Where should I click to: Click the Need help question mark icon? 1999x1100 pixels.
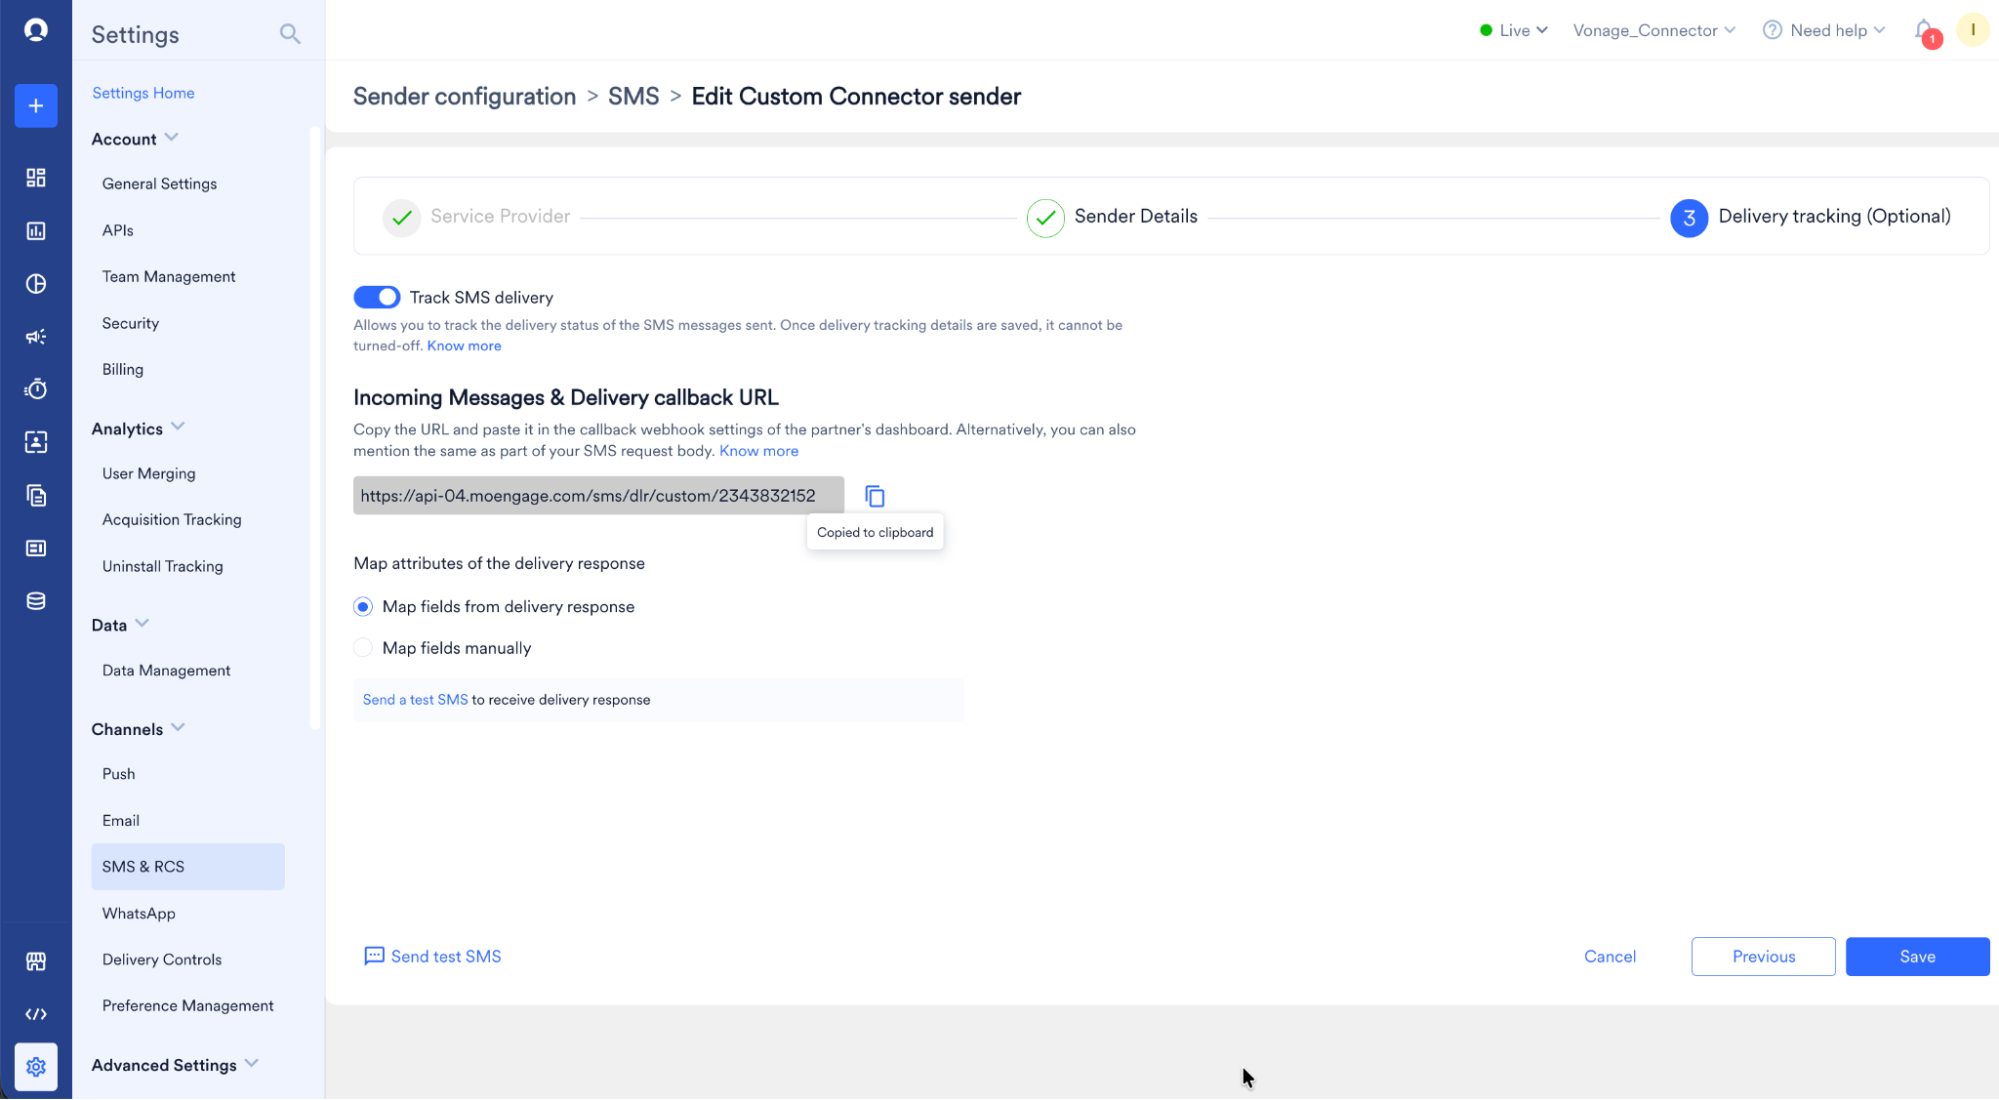coord(1772,30)
